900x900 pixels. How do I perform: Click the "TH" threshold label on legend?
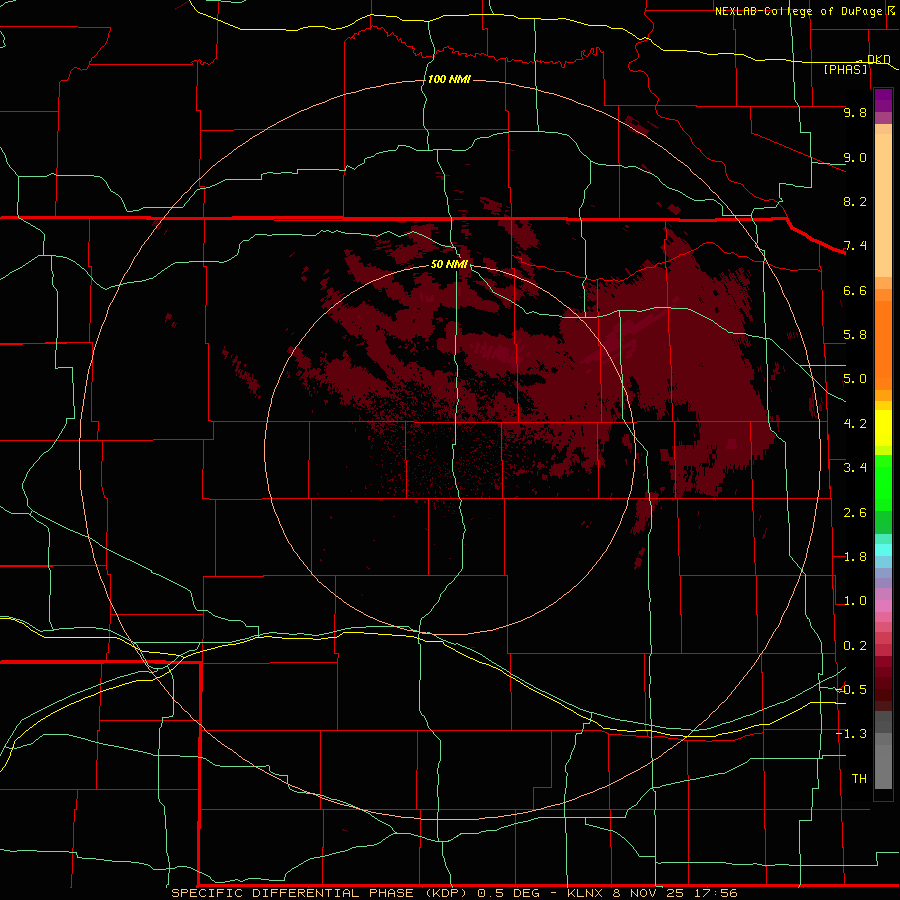859,778
